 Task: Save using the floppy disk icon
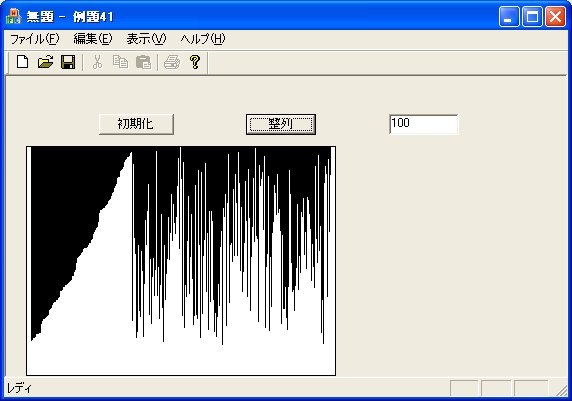(68, 62)
